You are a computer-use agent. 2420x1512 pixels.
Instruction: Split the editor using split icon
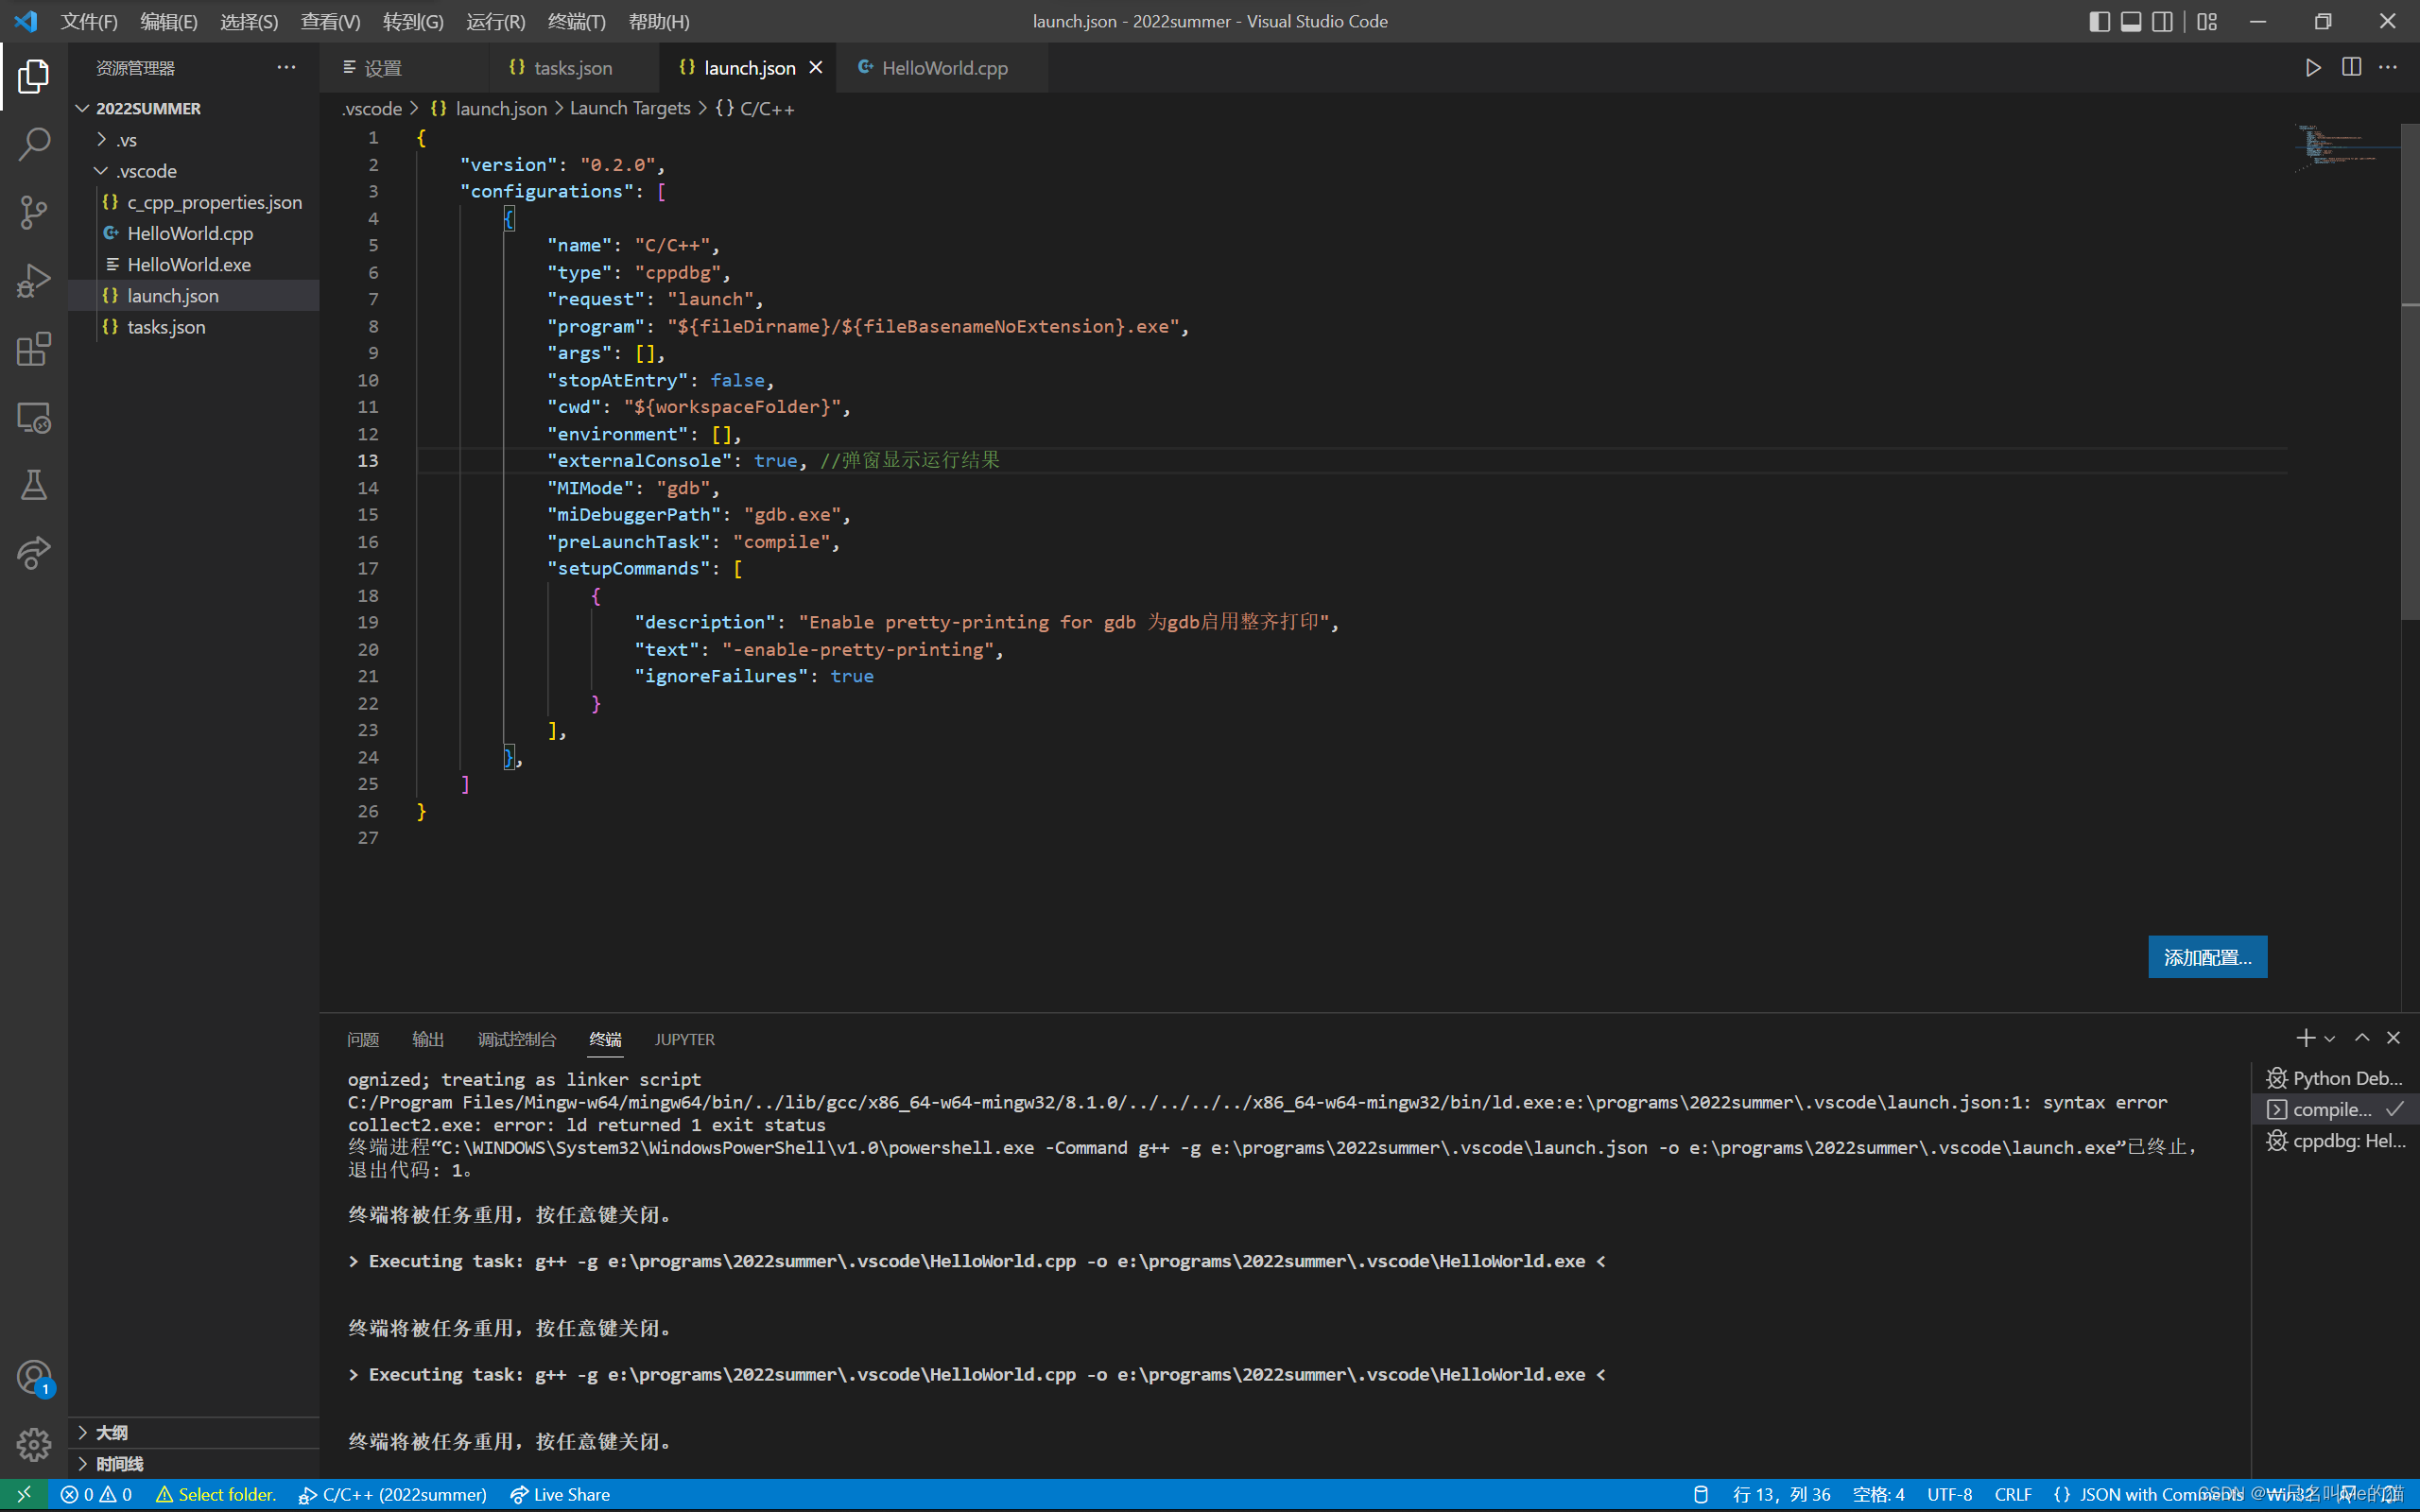tap(2351, 67)
